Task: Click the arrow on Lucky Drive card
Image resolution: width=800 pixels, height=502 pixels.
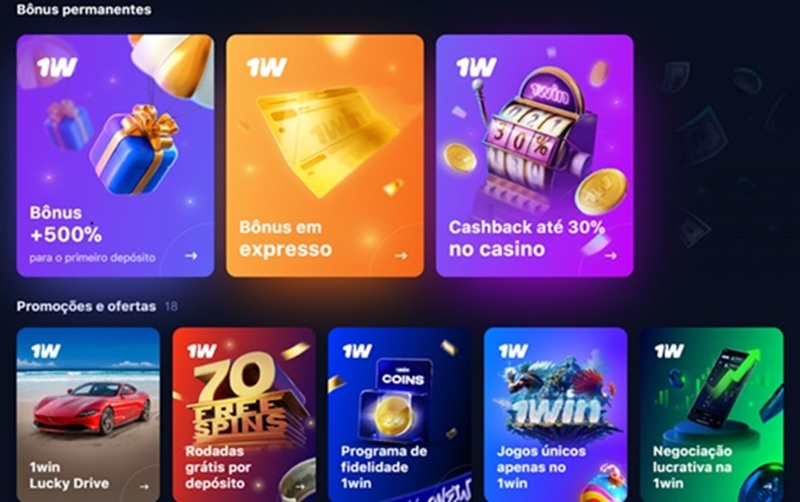Action: tap(144, 487)
